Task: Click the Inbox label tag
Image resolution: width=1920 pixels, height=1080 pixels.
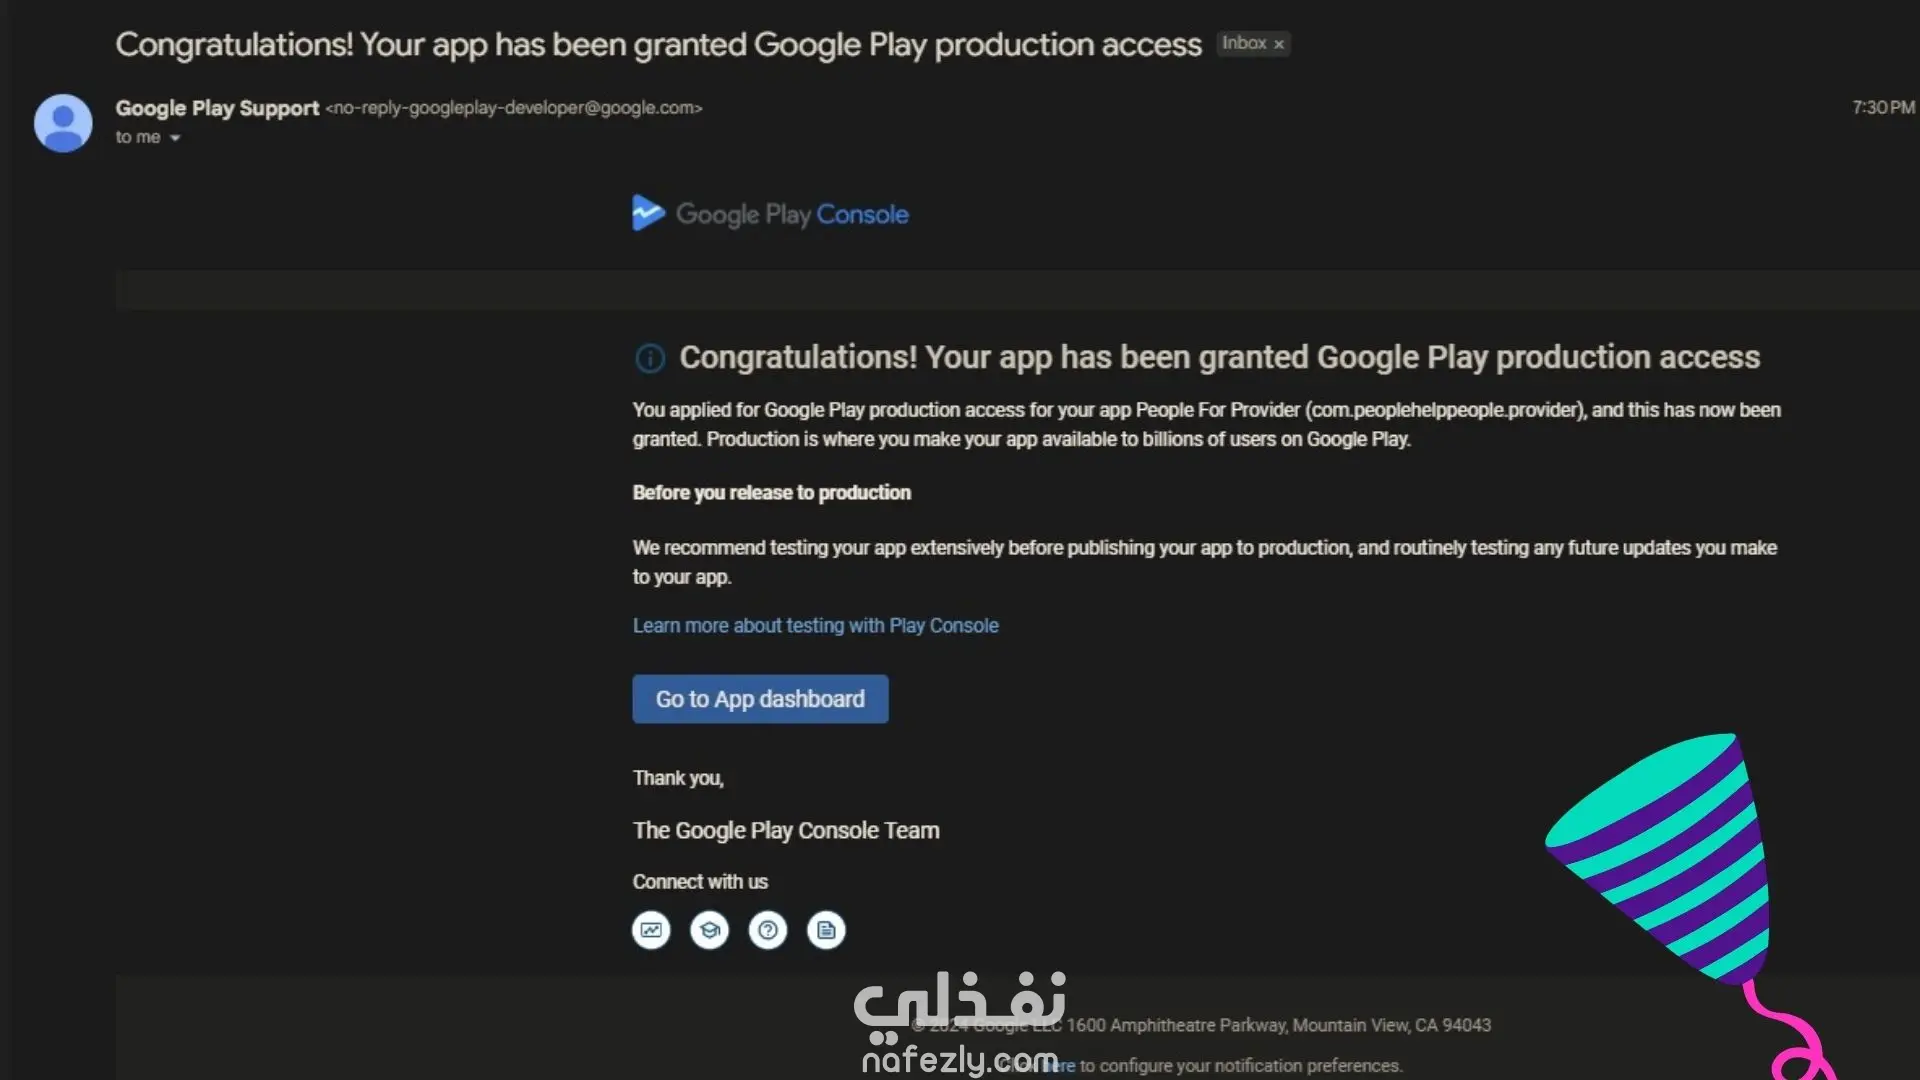Action: tap(1243, 43)
